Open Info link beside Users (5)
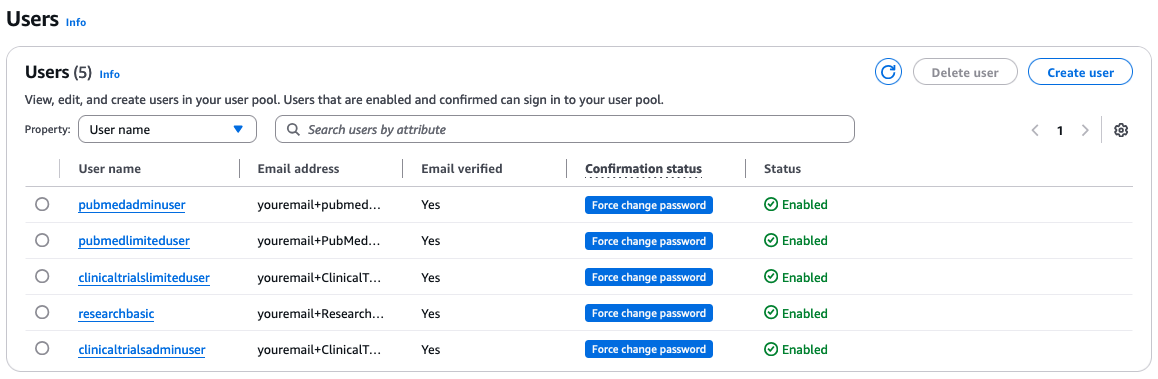This screenshot has height=379, width=1158. click(x=109, y=74)
